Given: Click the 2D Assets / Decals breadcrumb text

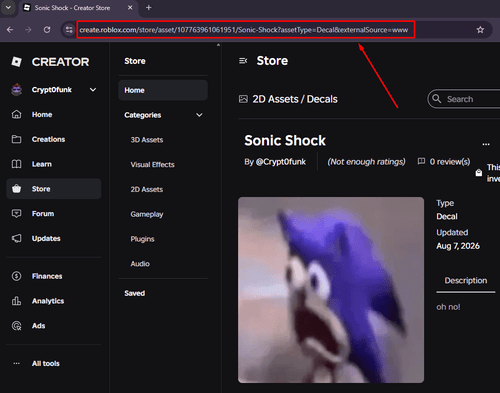Looking at the screenshot, I should click(295, 99).
